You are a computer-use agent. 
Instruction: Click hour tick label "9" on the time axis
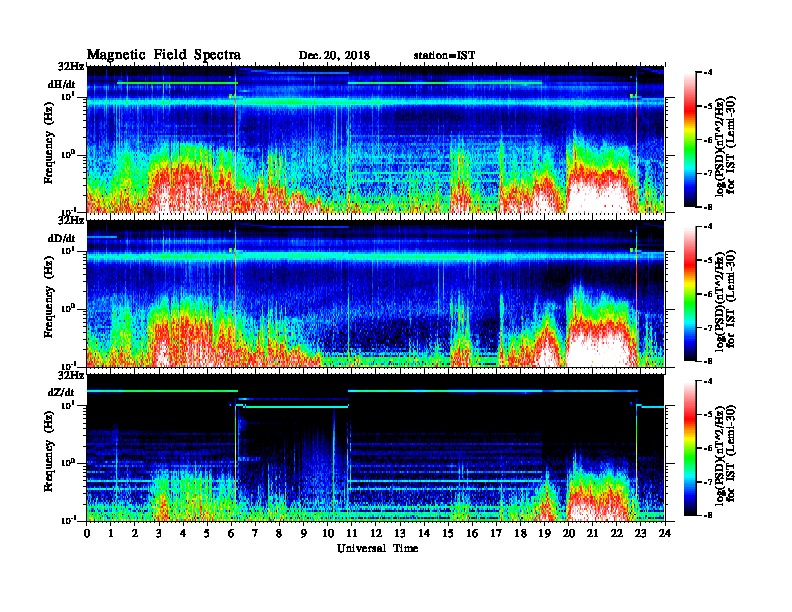click(304, 533)
